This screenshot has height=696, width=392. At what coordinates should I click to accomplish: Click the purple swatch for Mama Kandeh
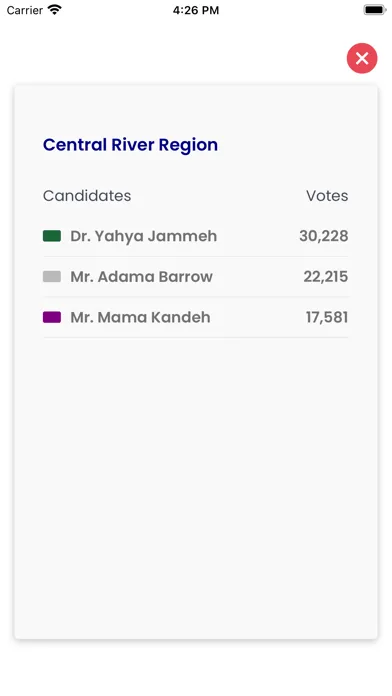point(52,317)
